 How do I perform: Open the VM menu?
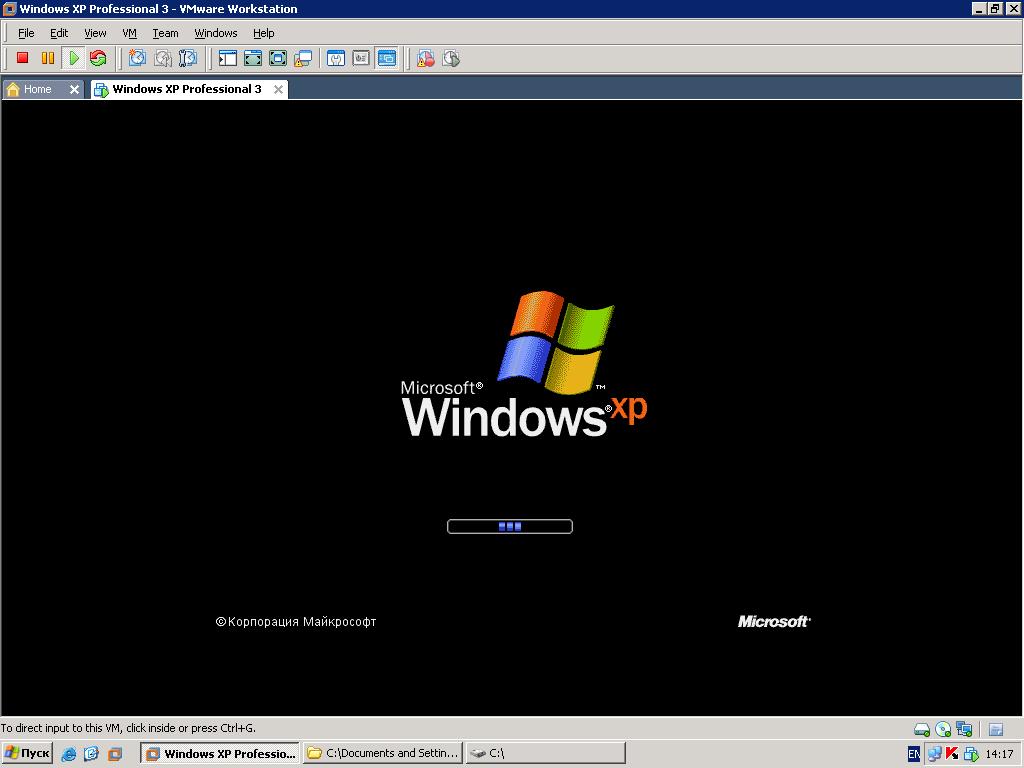(129, 33)
